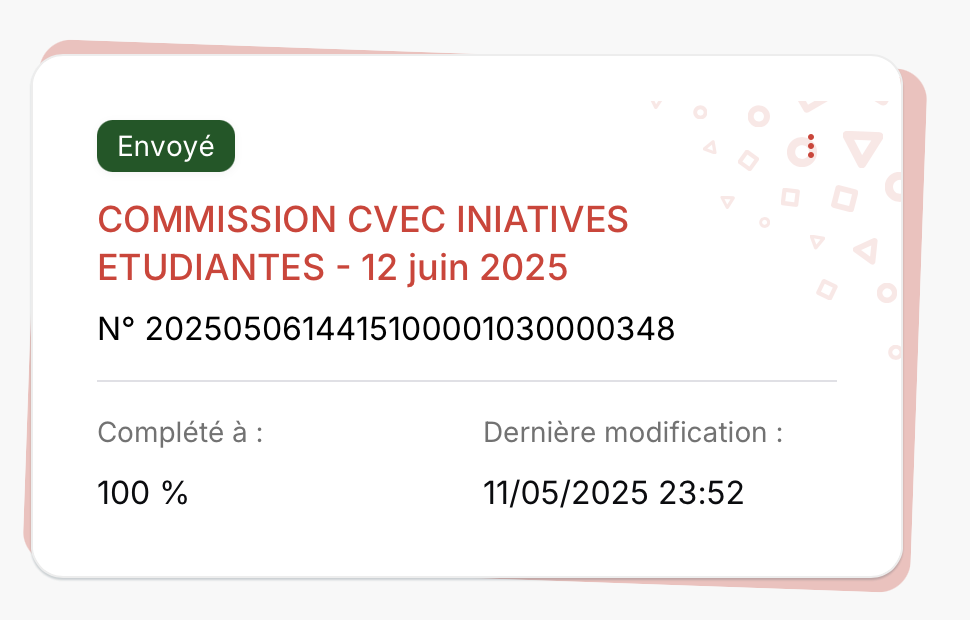Click the green Envoyé status badge
The width and height of the screenshot is (970, 620).
tap(166, 146)
